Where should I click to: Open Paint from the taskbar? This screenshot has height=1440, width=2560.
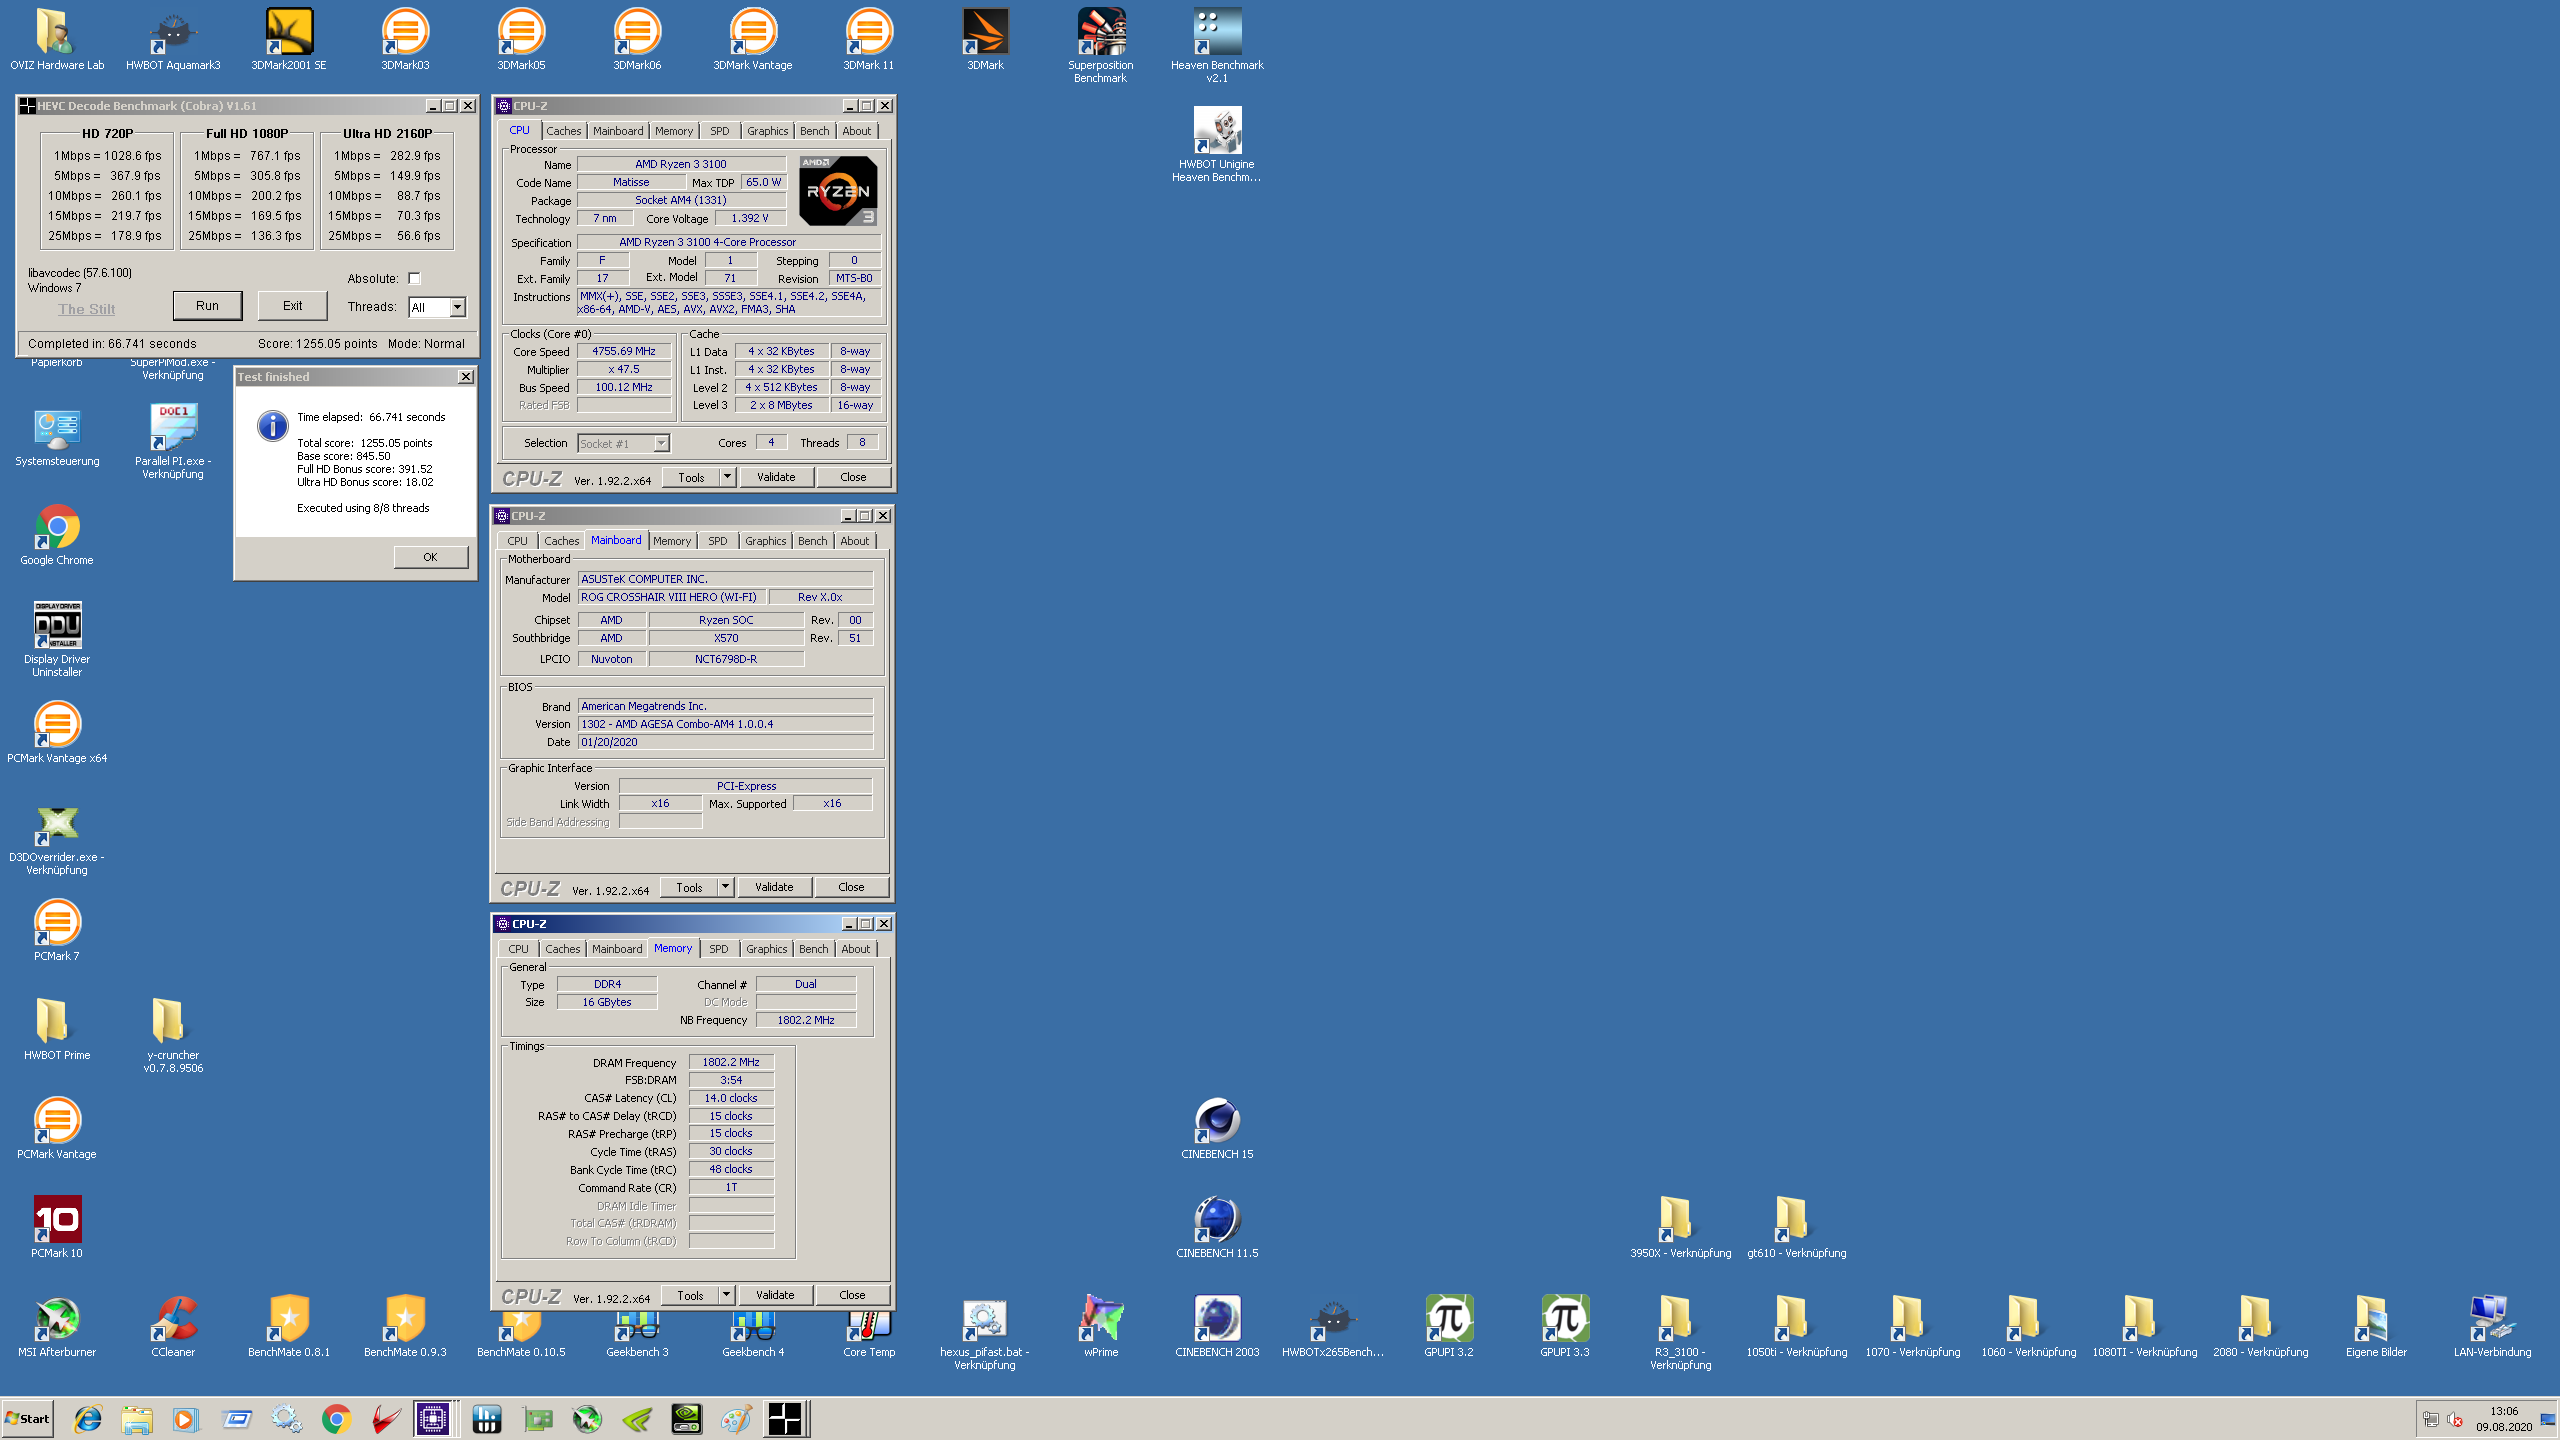pos(736,1419)
